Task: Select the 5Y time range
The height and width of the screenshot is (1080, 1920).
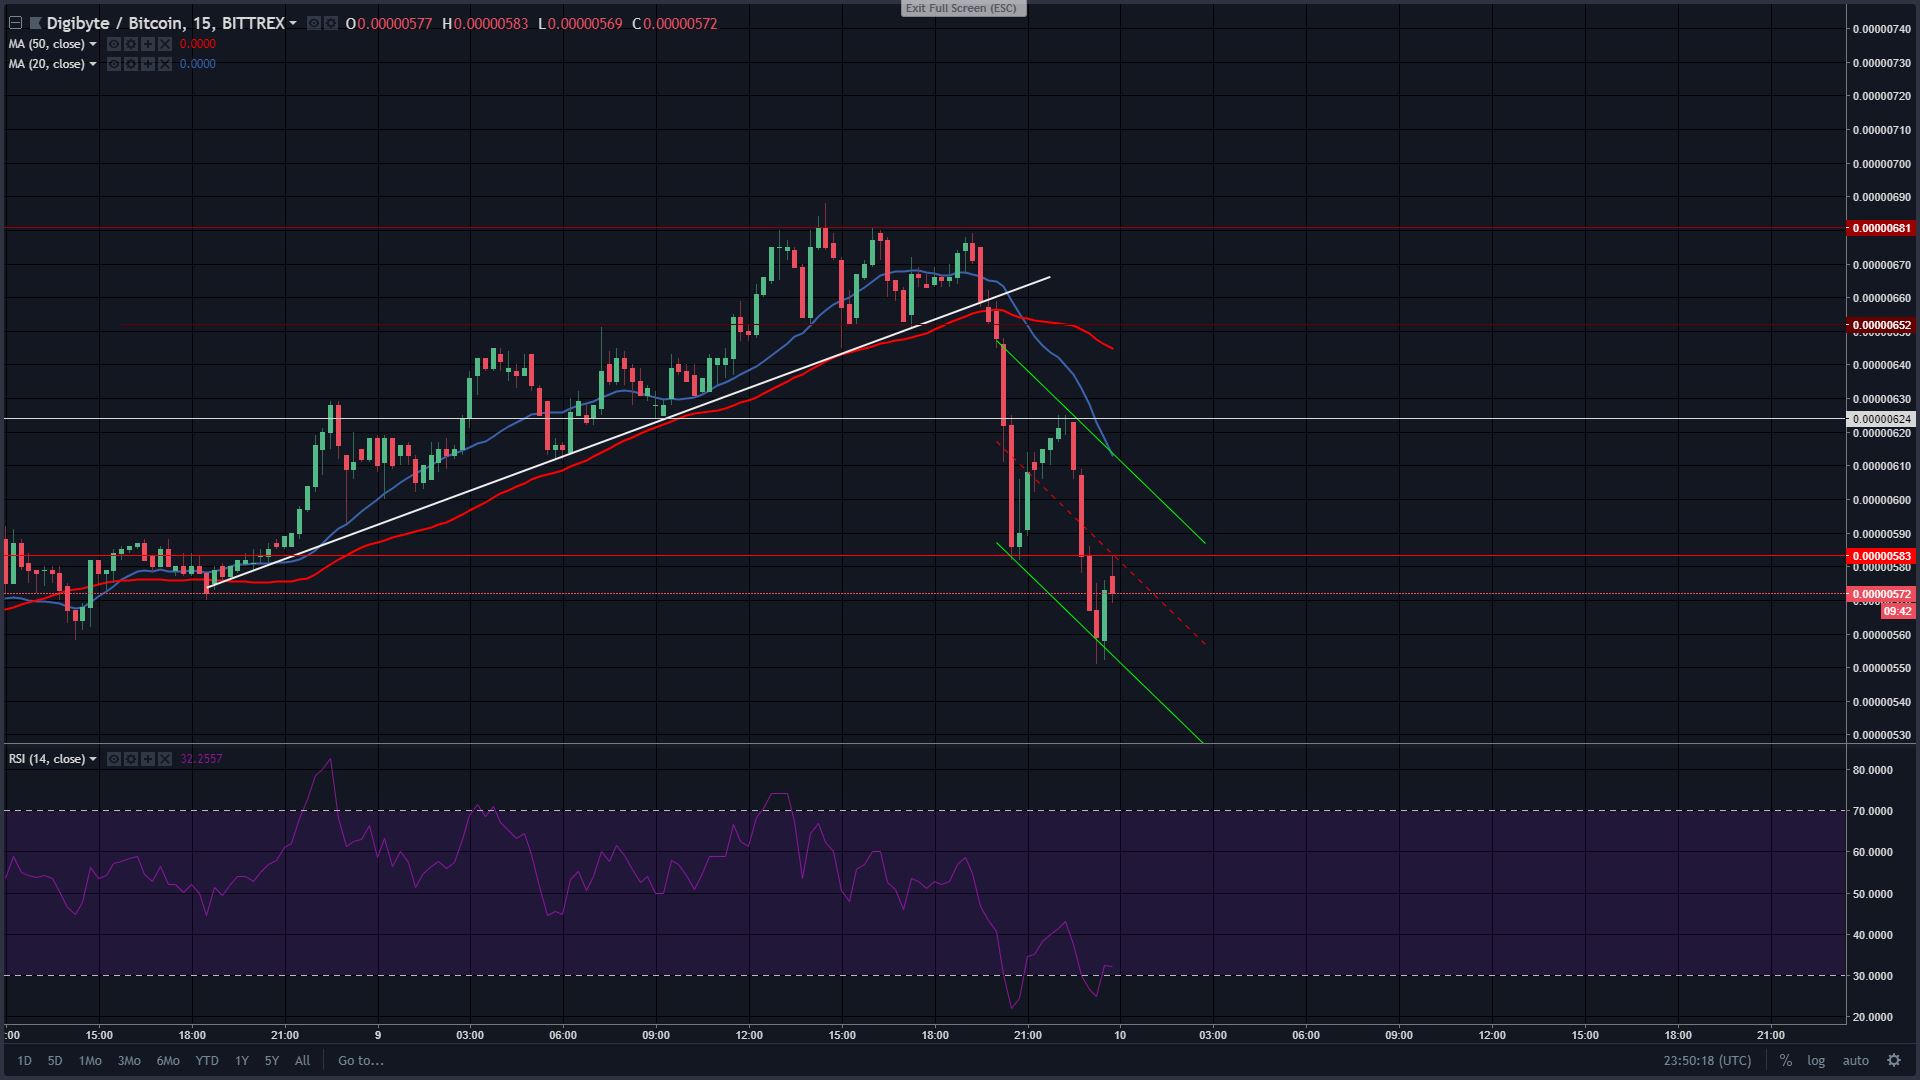Action: tap(272, 1060)
